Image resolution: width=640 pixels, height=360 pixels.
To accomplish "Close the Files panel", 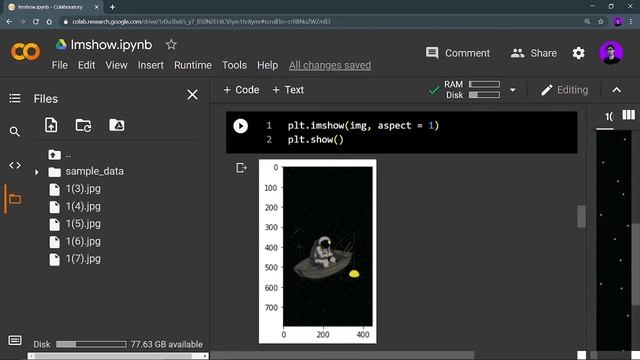I will (192, 95).
